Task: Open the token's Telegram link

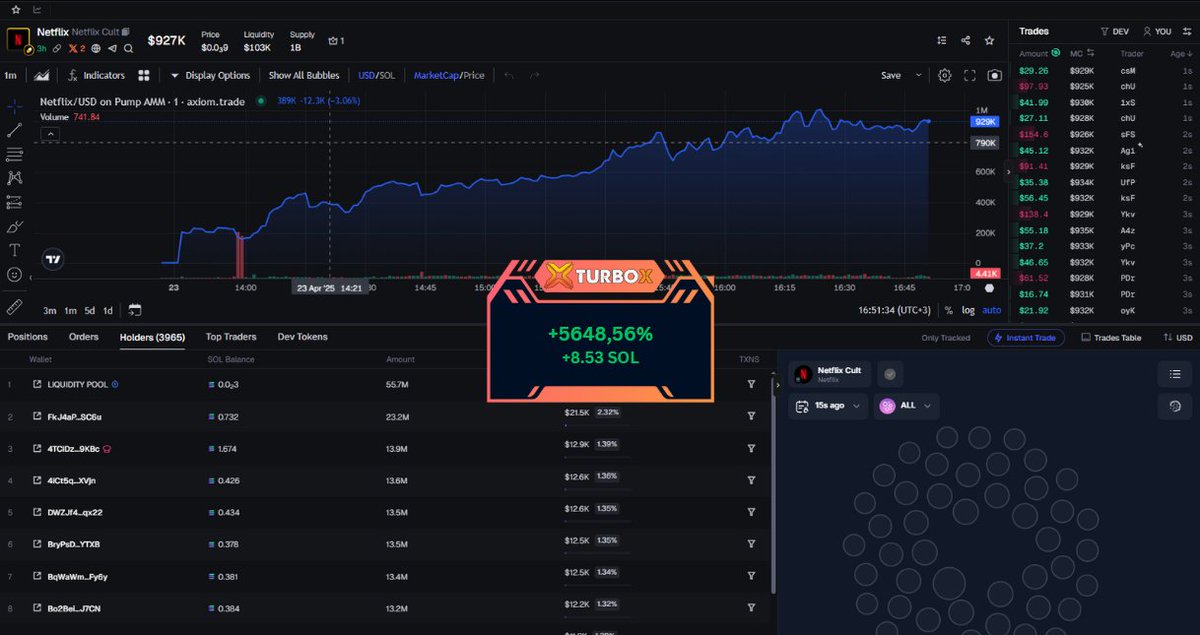Action: pyautogui.click(x=111, y=48)
